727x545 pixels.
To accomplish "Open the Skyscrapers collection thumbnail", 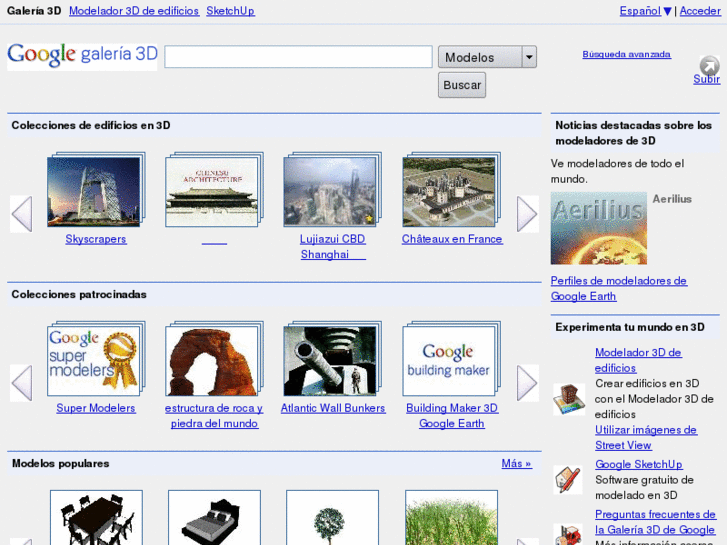I will tap(96, 190).
